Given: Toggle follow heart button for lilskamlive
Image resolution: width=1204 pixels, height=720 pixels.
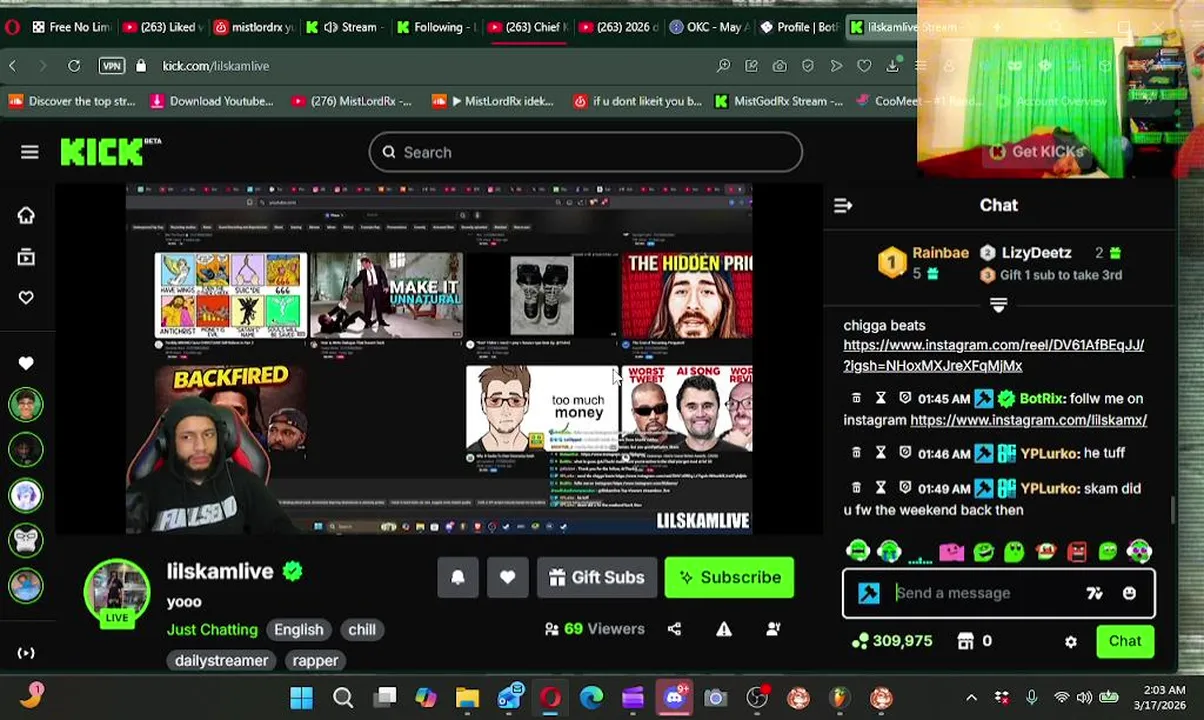Looking at the screenshot, I should [x=507, y=577].
